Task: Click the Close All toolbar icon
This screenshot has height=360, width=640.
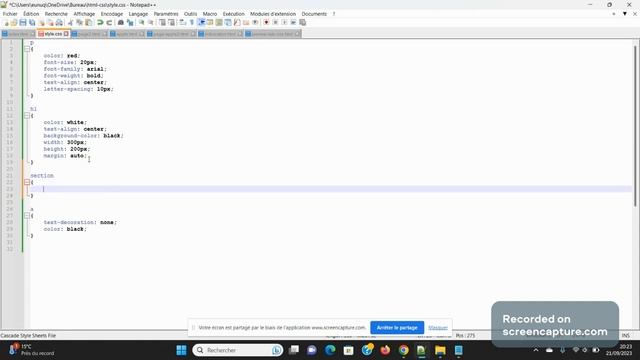Action: tap(50, 22)
